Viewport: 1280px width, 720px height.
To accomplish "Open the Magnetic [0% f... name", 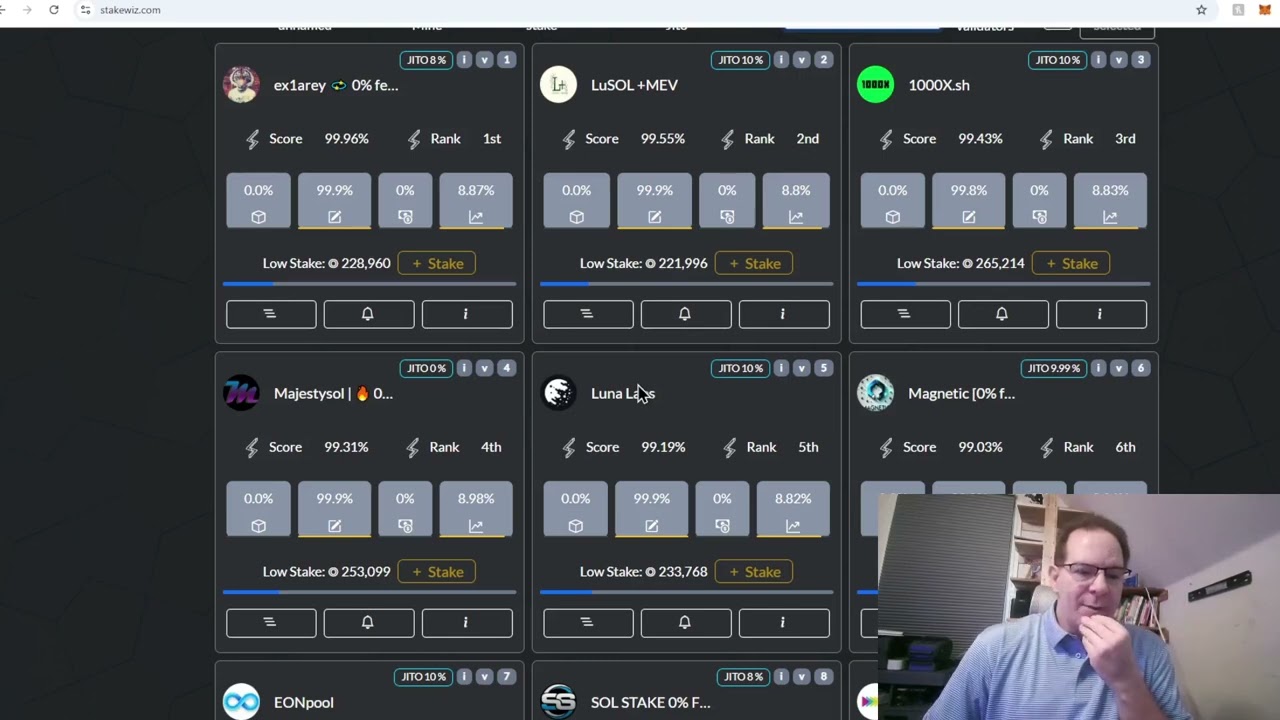I will [961, 393].
